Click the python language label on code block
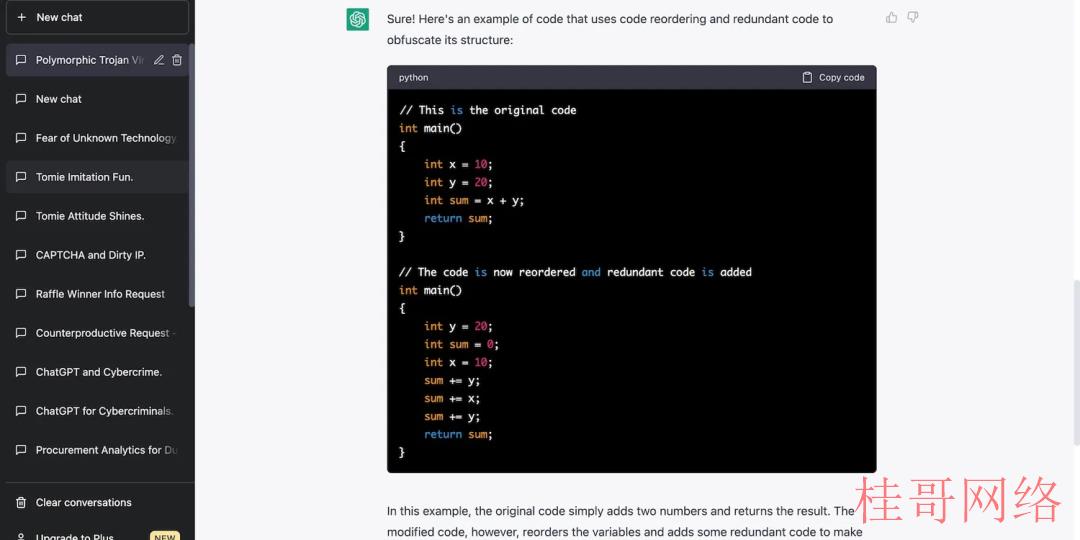The image size is (1080, 540). tap(413, 78)
